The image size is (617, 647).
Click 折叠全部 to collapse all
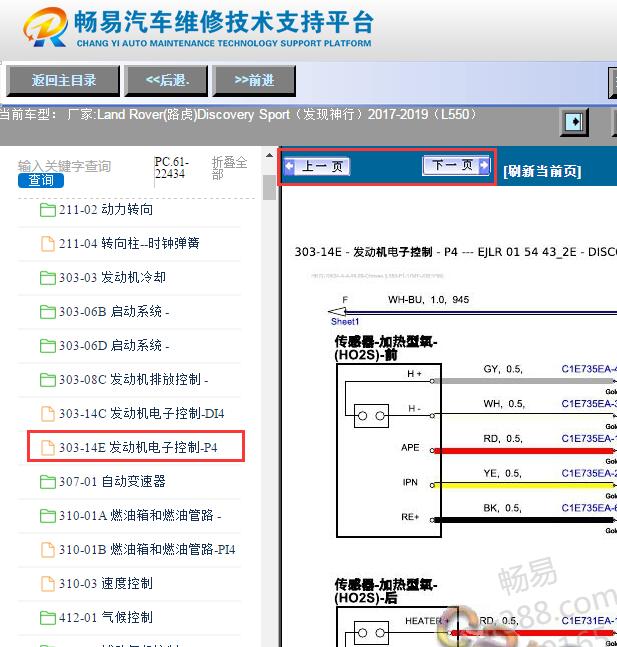point(229,168)
